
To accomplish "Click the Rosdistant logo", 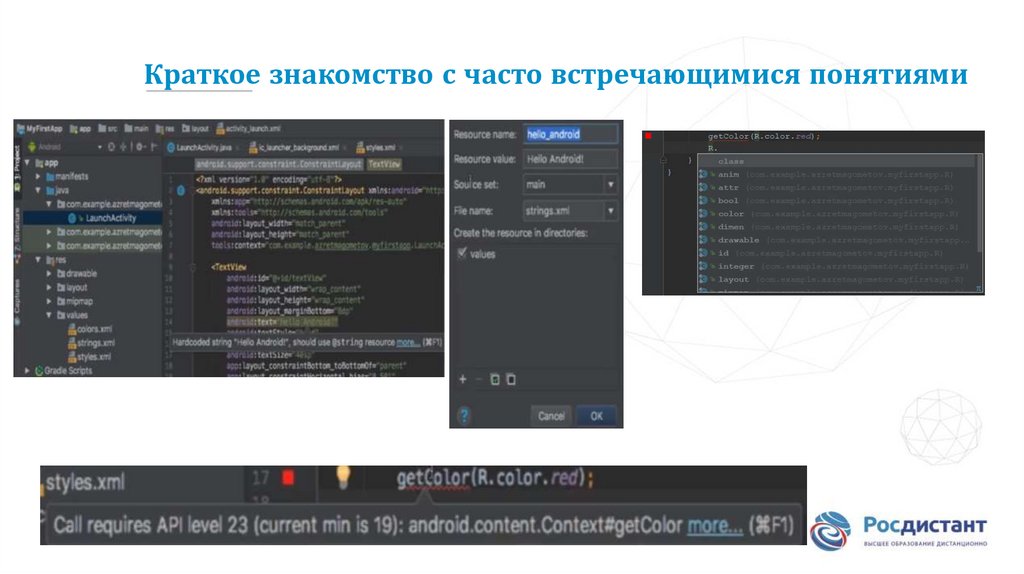I will pos(897,528).
